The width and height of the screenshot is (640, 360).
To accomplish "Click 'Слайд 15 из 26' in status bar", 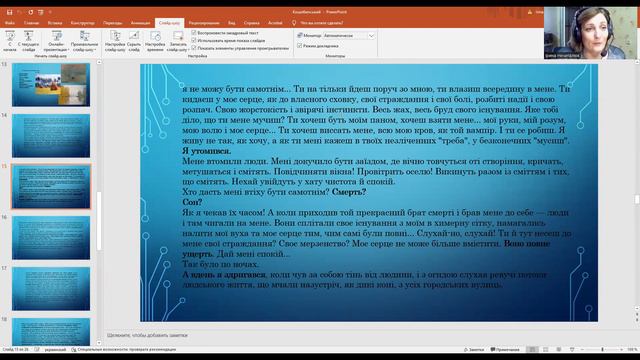I will [x=16, y=349].
